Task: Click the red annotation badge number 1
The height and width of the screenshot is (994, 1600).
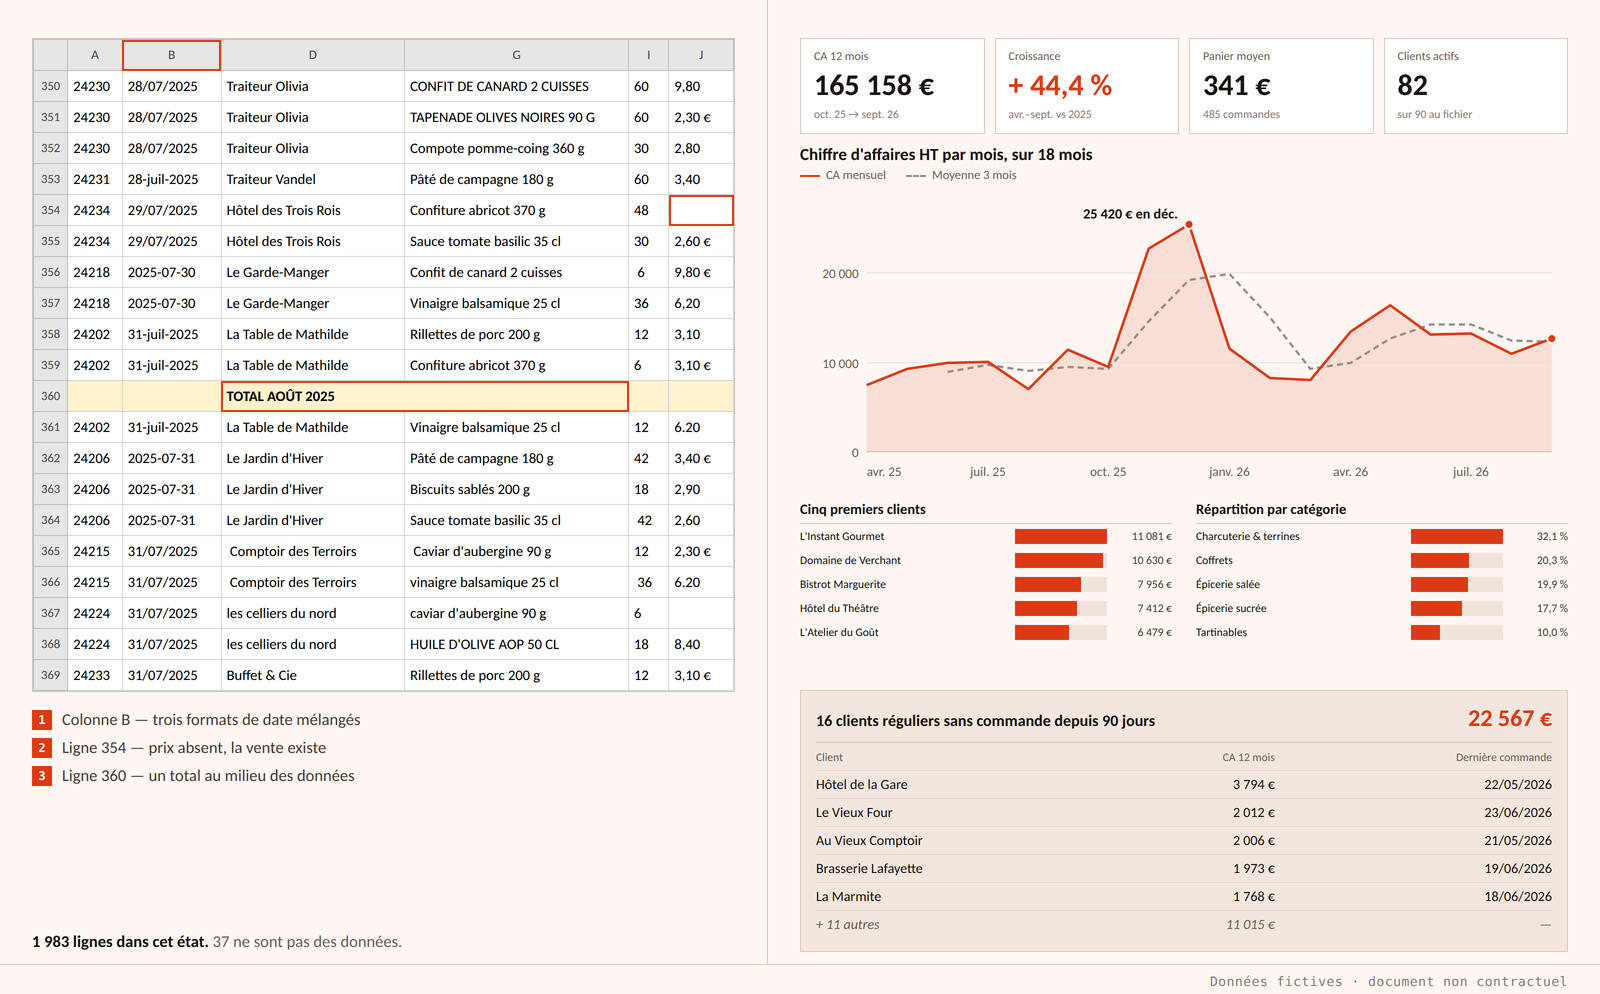Action: click(42, 720)
